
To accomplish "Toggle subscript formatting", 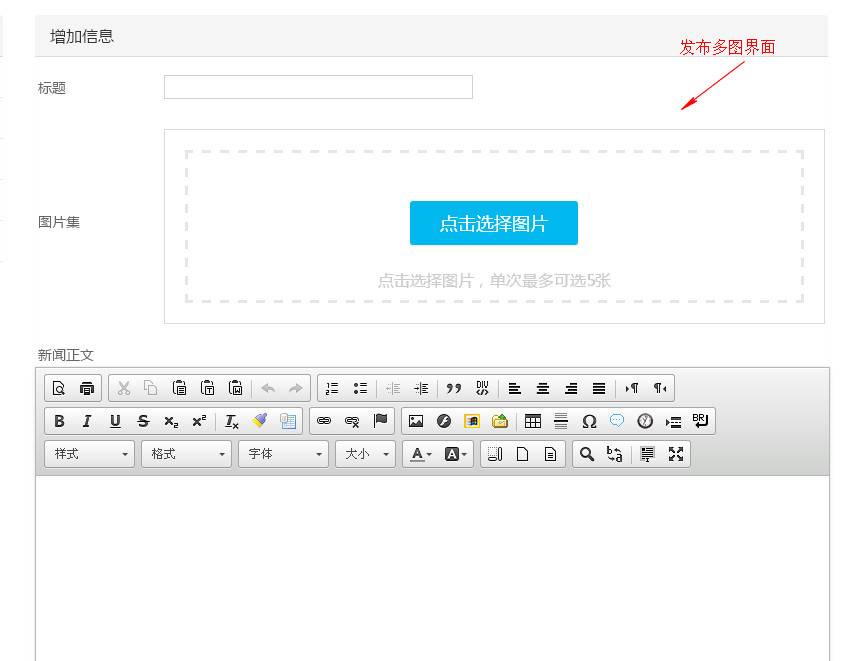I will 171,421.
